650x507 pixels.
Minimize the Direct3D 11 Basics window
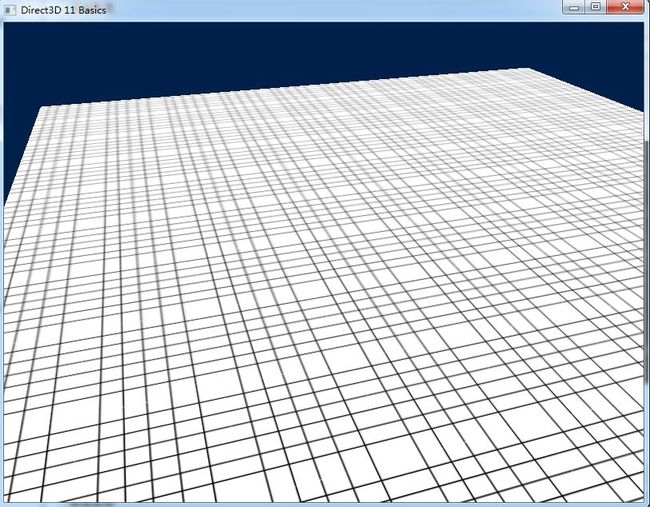[x=574, y=7]
